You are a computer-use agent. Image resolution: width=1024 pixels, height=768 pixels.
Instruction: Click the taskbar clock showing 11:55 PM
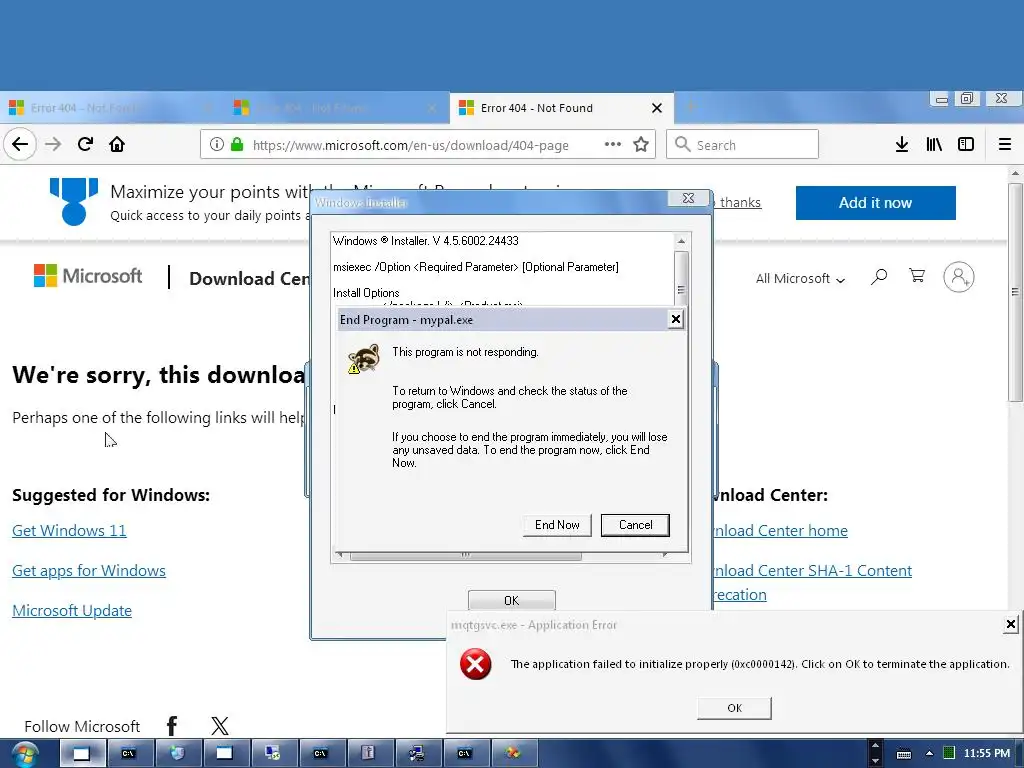987,754
